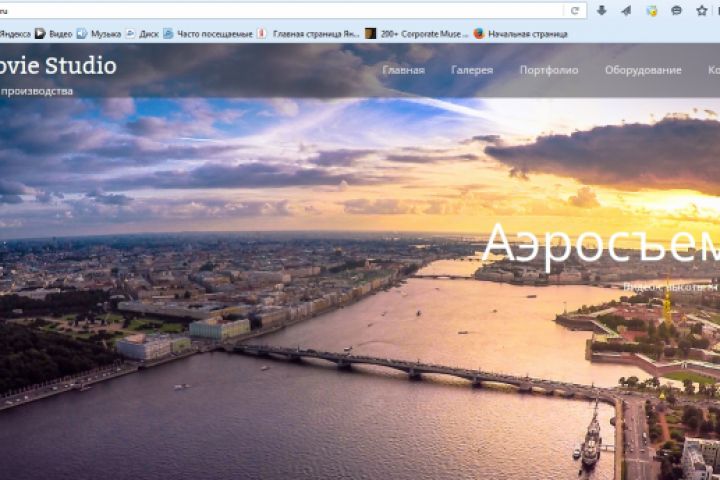
Task: Open the Начальная страница bookmark
Action: pos(520,34)
